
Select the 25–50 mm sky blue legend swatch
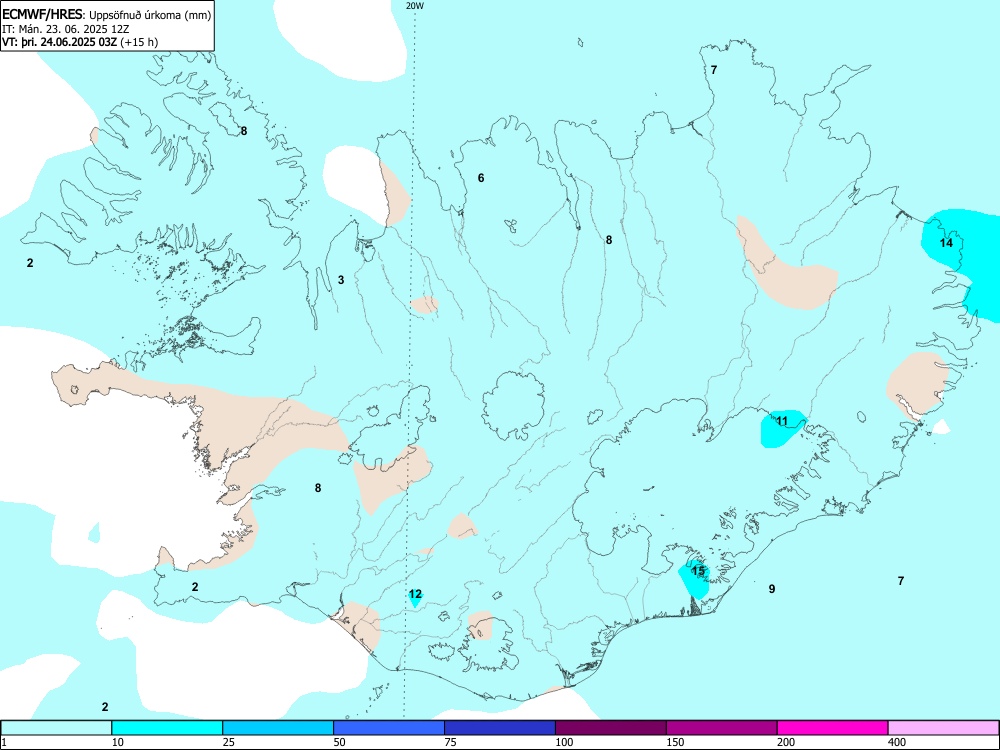pyautogui.click(x=278, y=728)
